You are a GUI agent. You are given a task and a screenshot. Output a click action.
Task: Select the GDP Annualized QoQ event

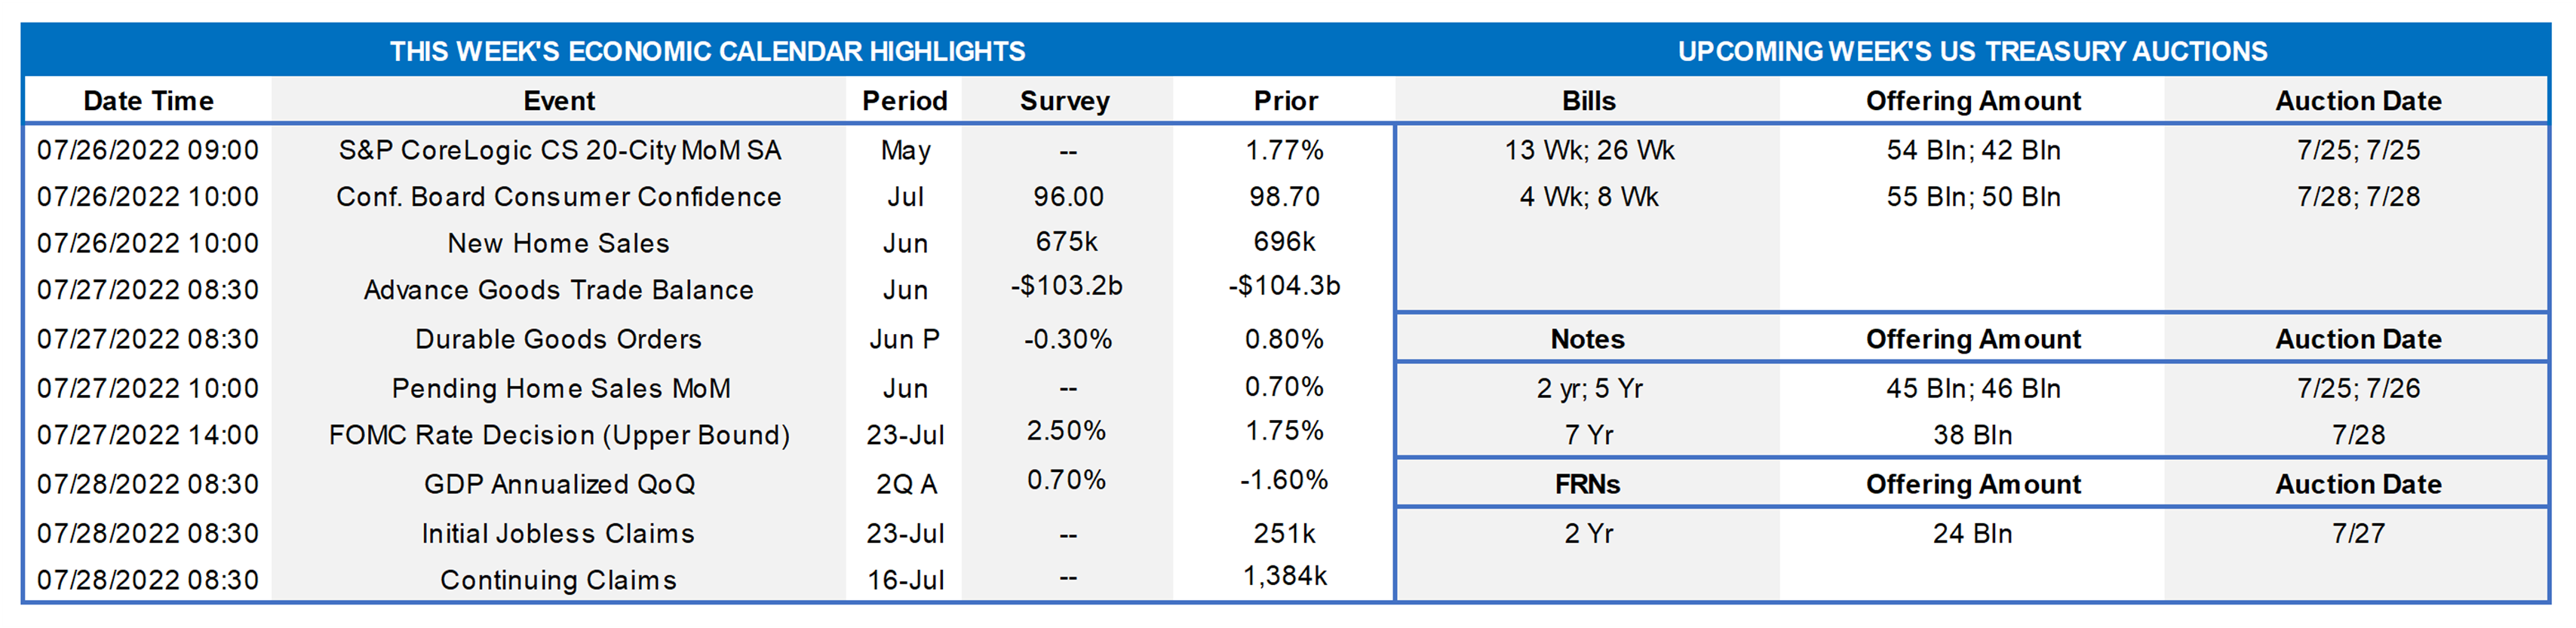coord(558,484)
